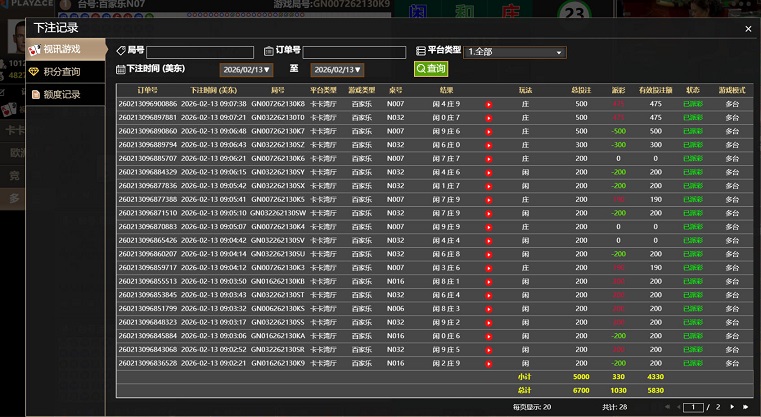Play video replay for order 260213096900886

click(x=489, y=104)
